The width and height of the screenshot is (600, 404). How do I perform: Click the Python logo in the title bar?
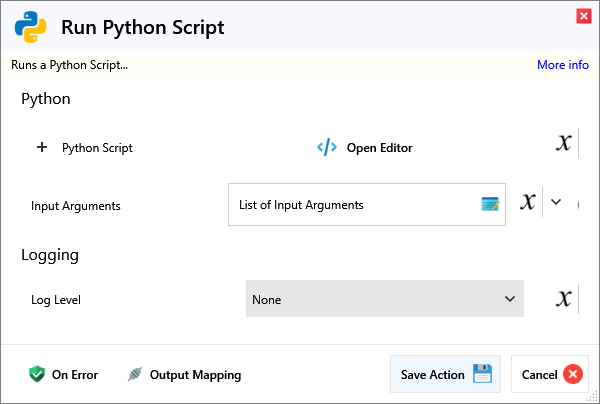[x=32, y=27]
